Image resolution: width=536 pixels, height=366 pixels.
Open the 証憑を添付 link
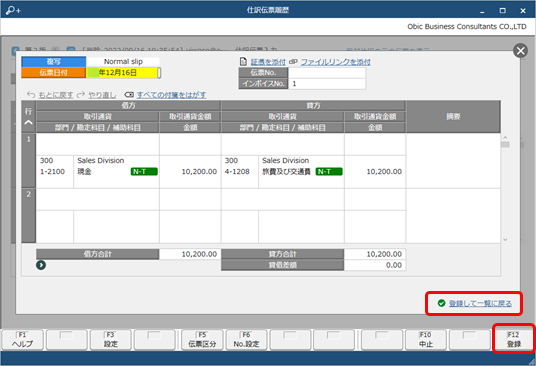pyautogui.click(x=268, y=62)
